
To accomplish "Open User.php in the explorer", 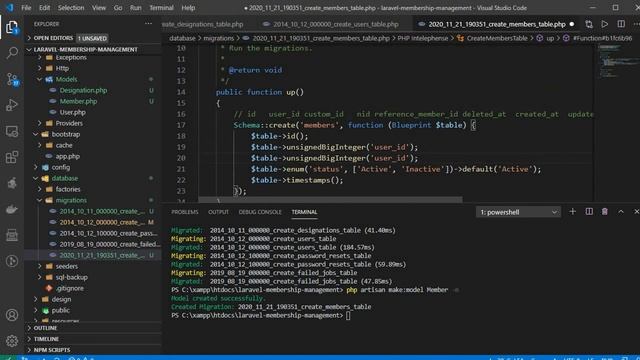I will tap(73, 113).
